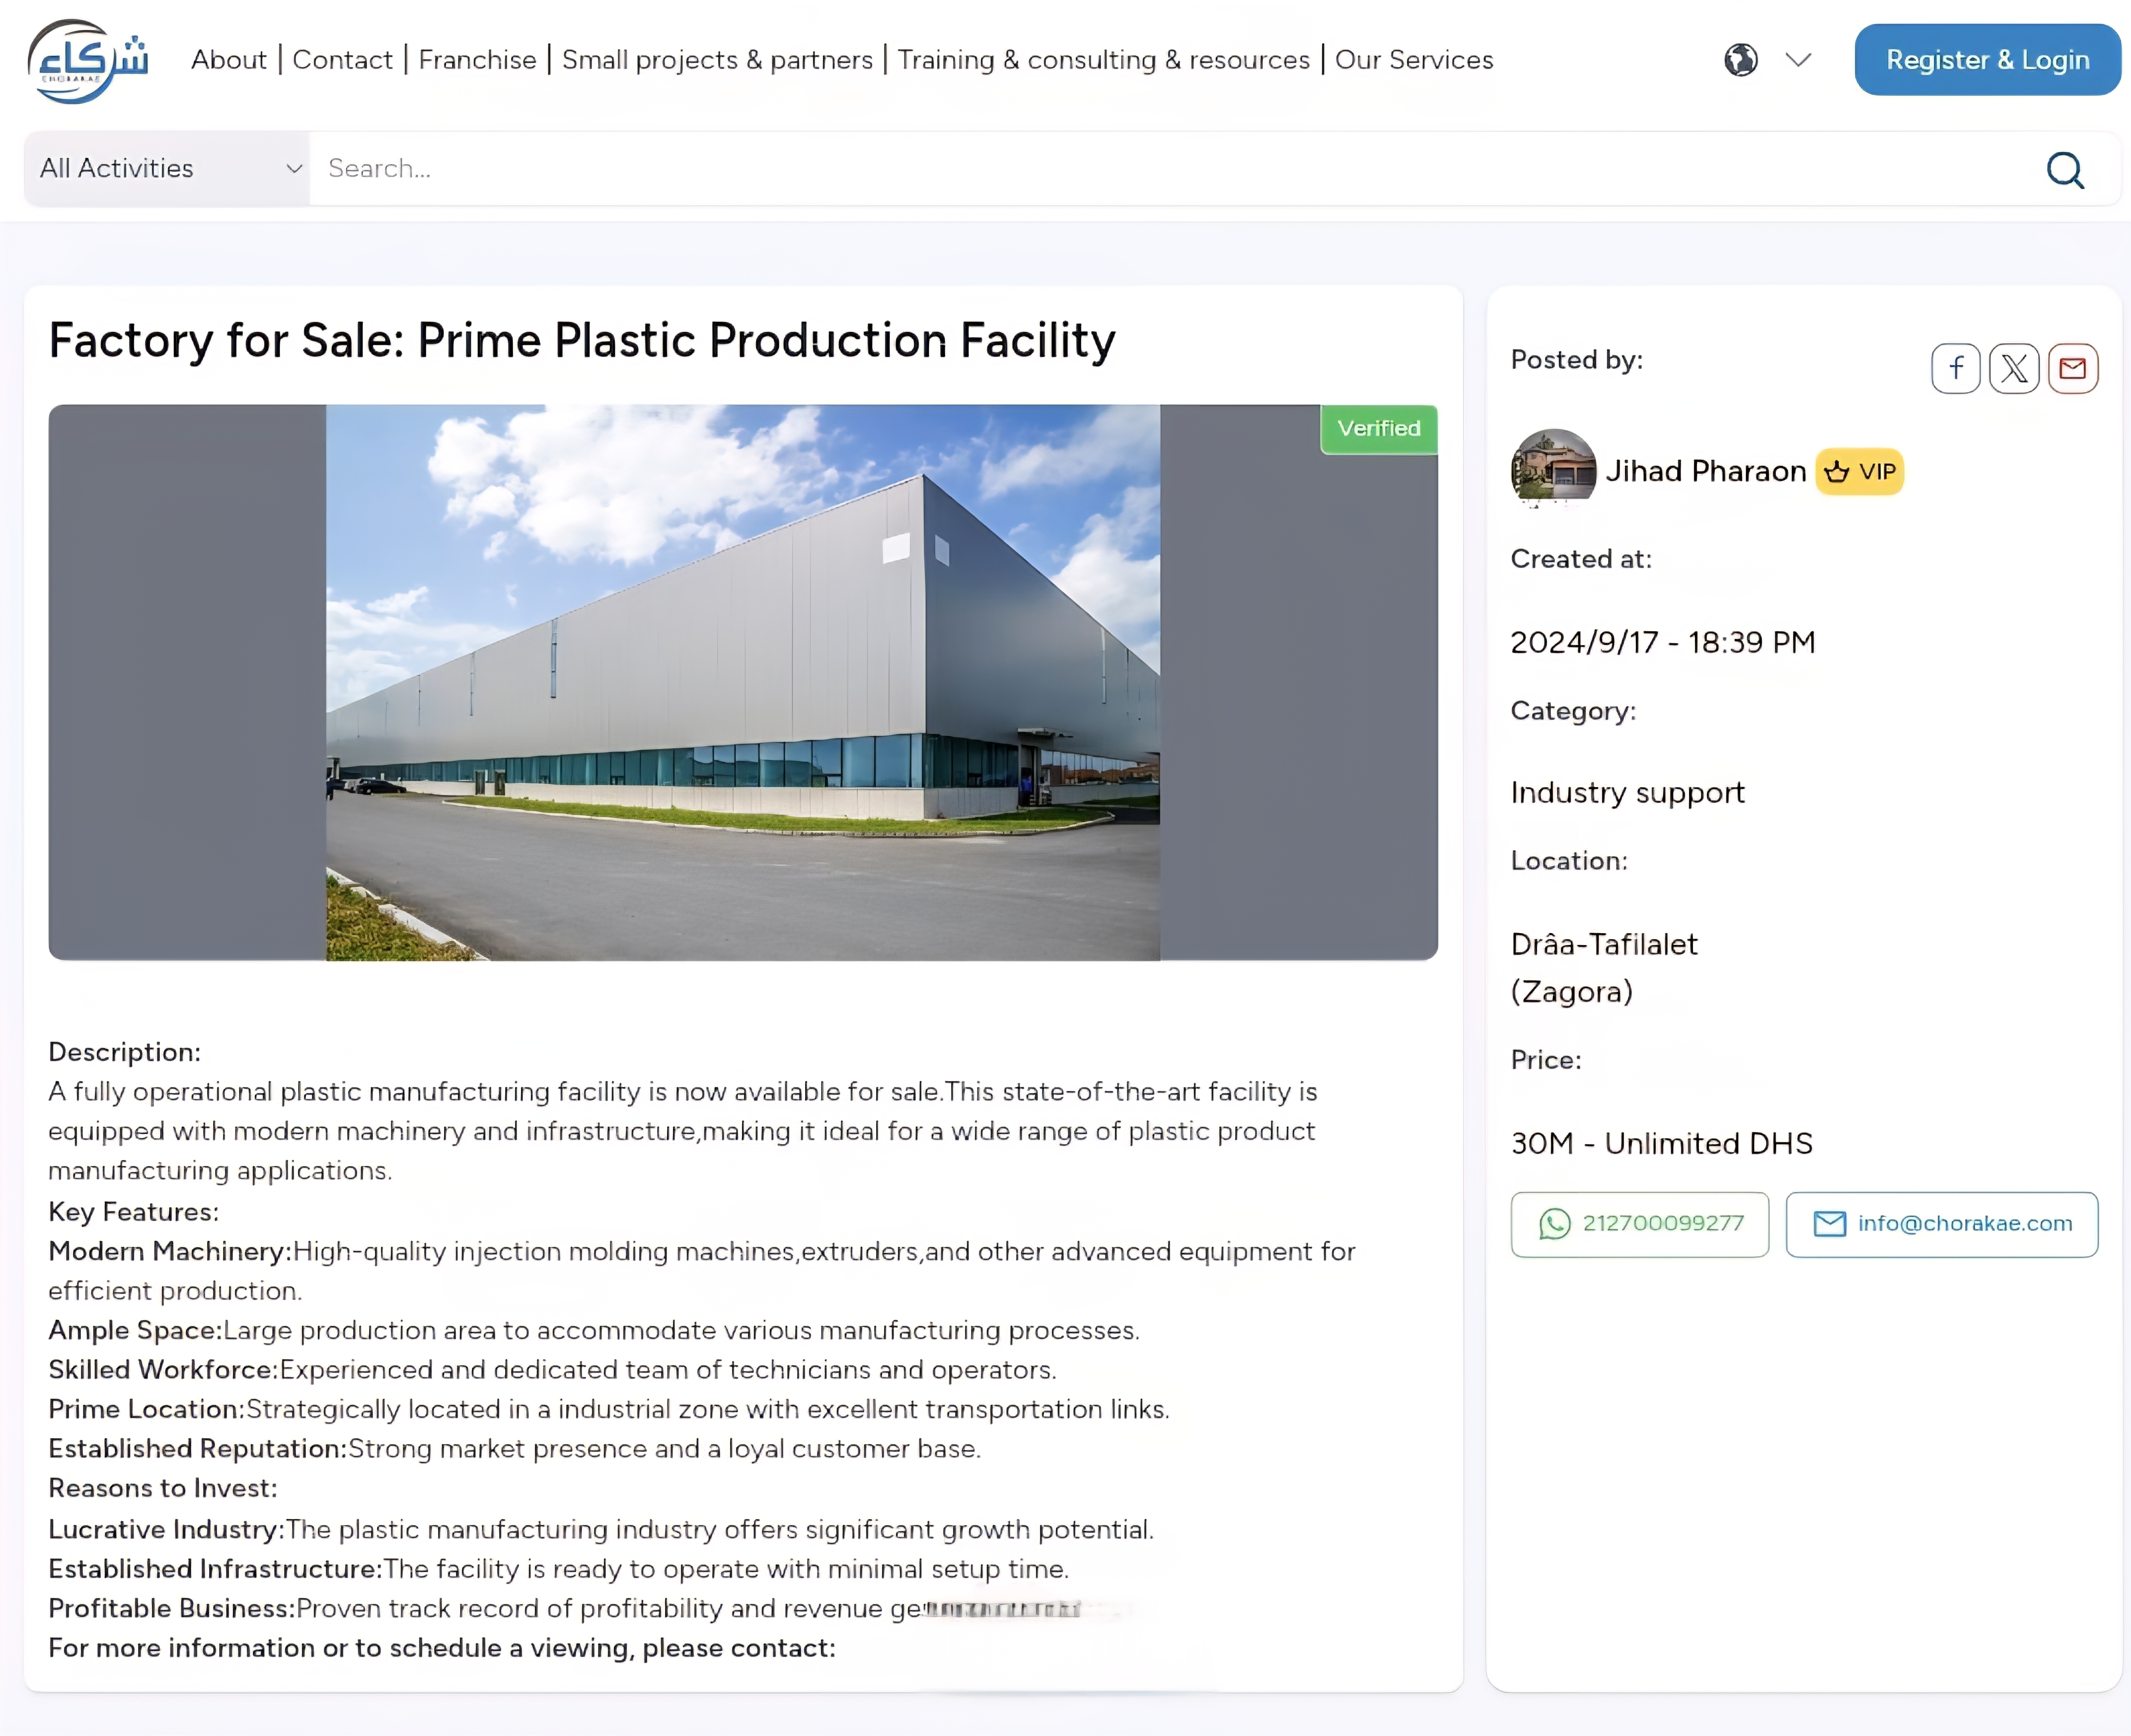Viewport: 2131px width, 1736px height.
Task: Click the VIP crown badge
Action: 1859,472
